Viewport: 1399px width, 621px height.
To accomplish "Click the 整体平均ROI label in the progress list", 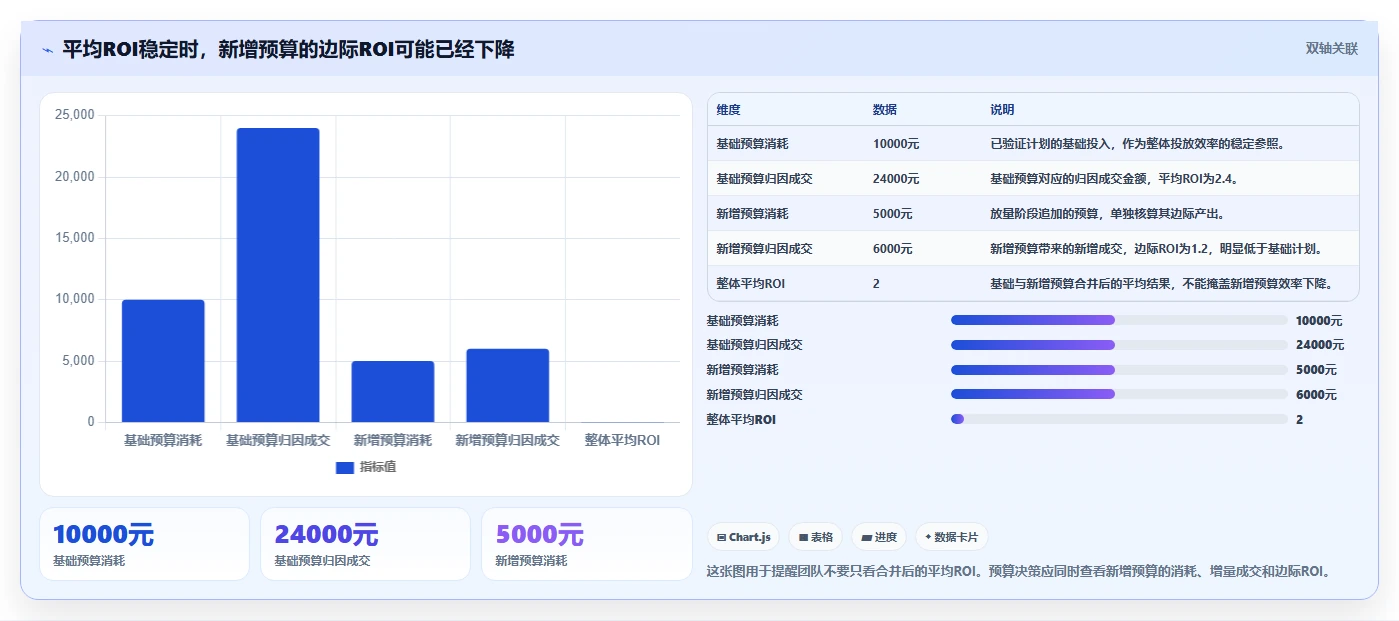I will pos(741,420).
